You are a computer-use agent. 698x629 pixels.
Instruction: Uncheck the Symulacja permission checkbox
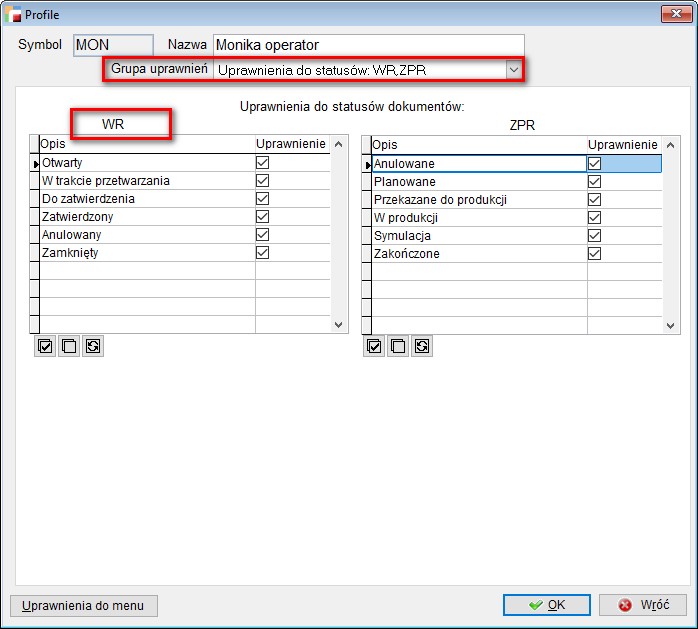595,235
